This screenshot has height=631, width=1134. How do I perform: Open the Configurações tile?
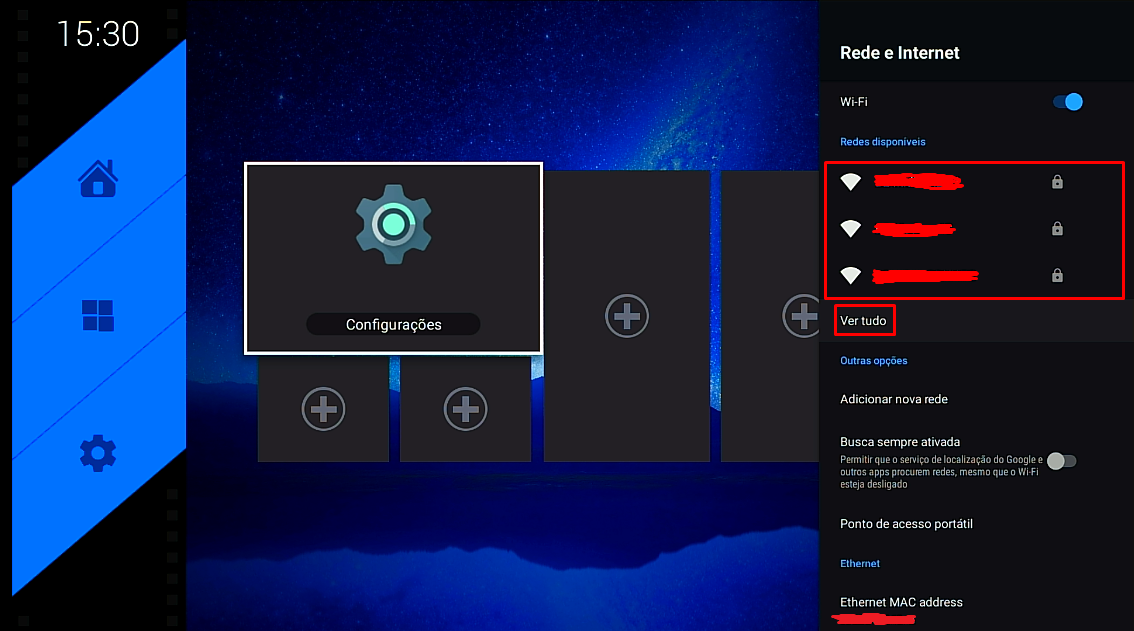[x=393, y=258]
